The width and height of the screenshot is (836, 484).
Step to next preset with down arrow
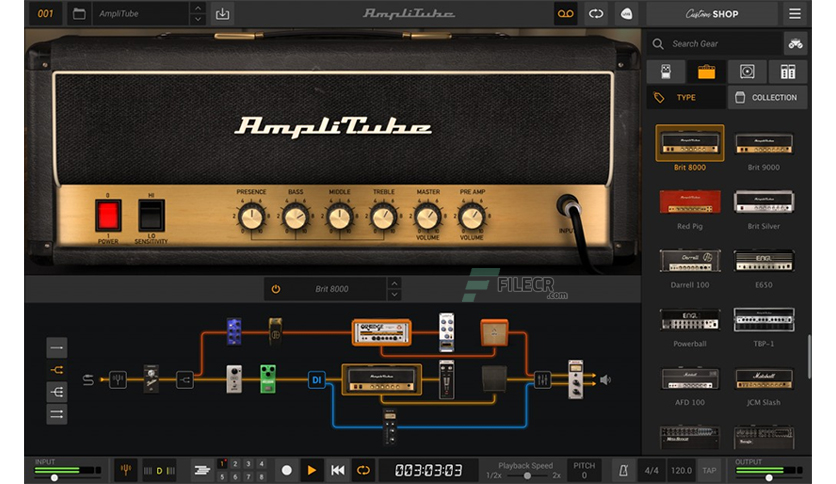pyautogui.click(x=198, y=19)
